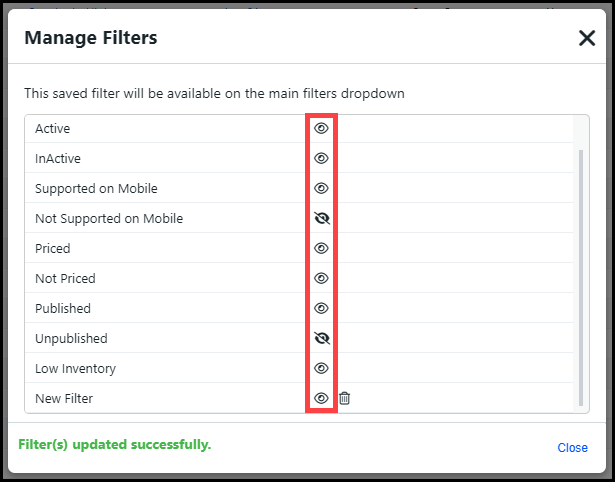Click the eye icon beside Priced
The image size is (615, 482).
(321, 248)
